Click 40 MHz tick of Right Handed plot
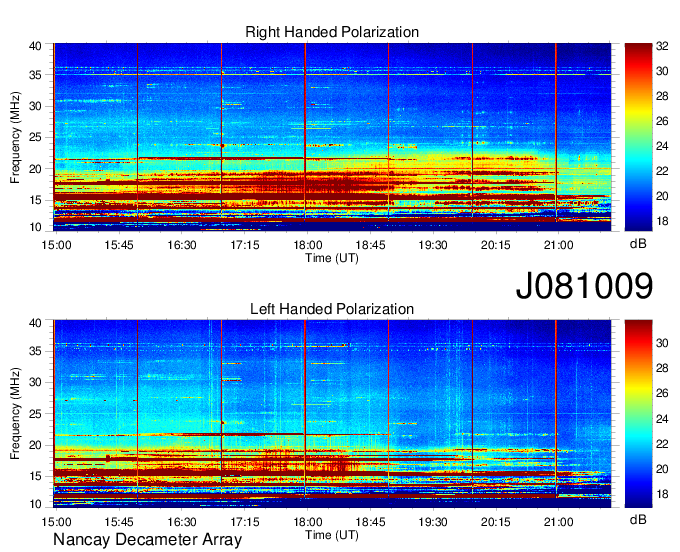 point(35,46)
